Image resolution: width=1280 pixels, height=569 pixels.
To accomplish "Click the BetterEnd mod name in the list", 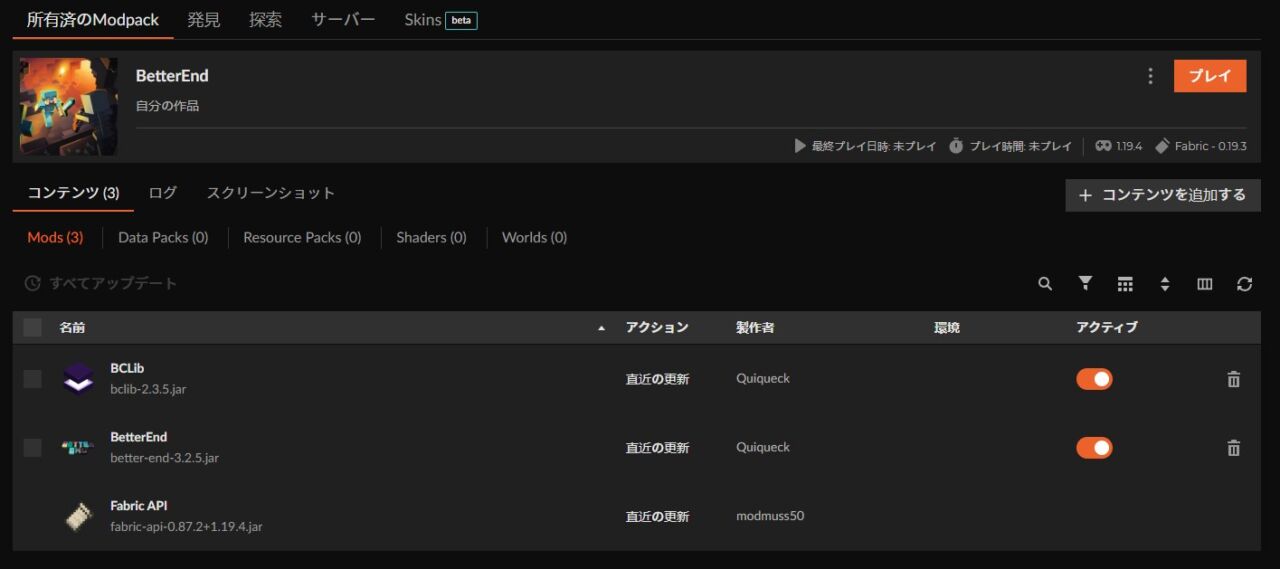I will pos(138,437).
